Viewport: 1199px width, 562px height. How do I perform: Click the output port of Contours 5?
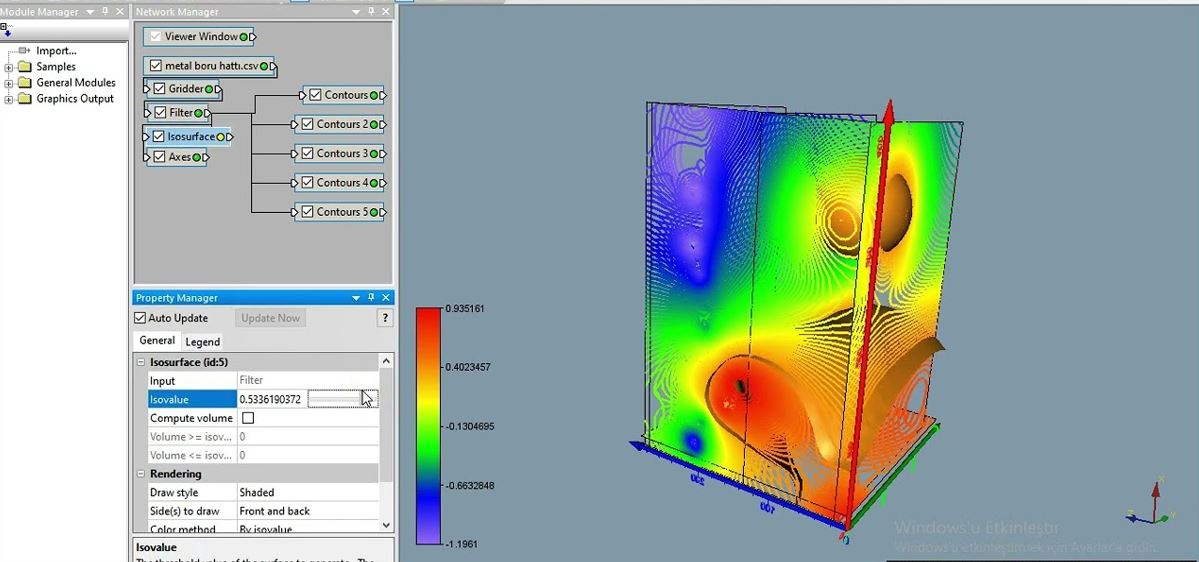click(383, 212)
